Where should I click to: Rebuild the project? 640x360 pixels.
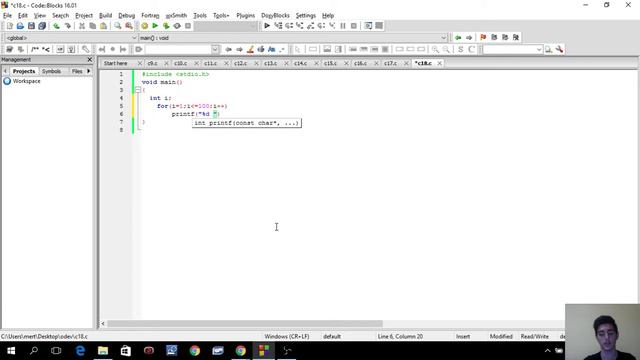click(x=177, y=26)
